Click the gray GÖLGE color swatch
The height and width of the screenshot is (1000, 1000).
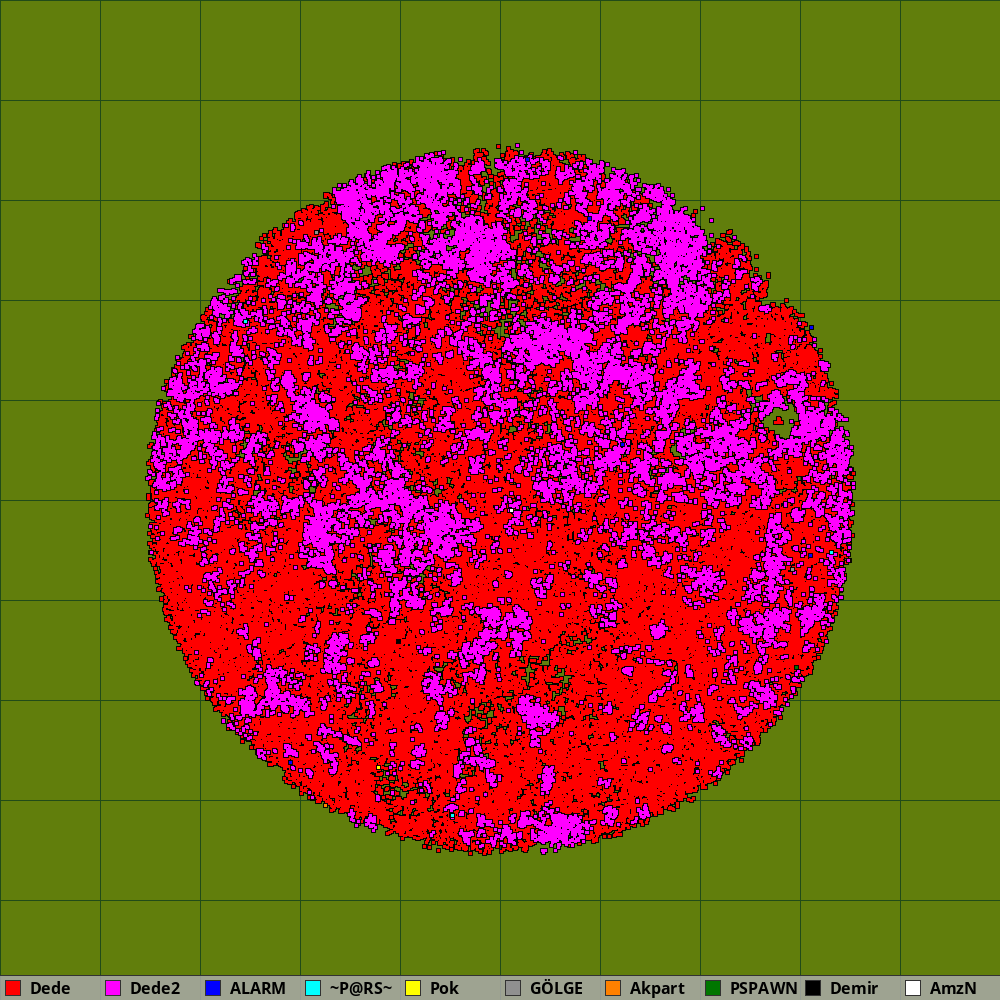coord(513,988)
